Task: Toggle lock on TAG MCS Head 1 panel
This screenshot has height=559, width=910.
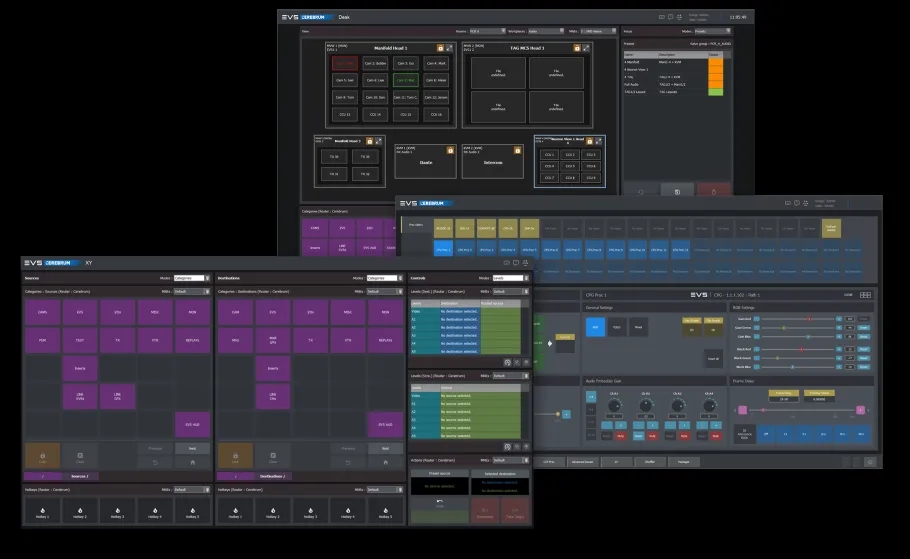Action: click(577, 48)
